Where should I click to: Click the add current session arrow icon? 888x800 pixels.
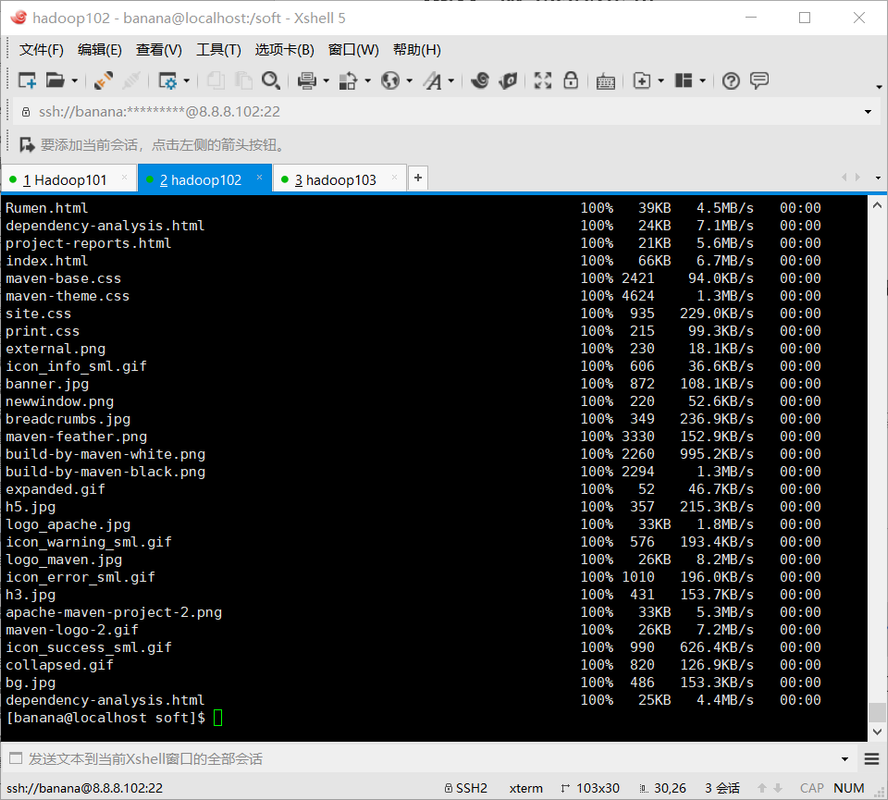27,145
